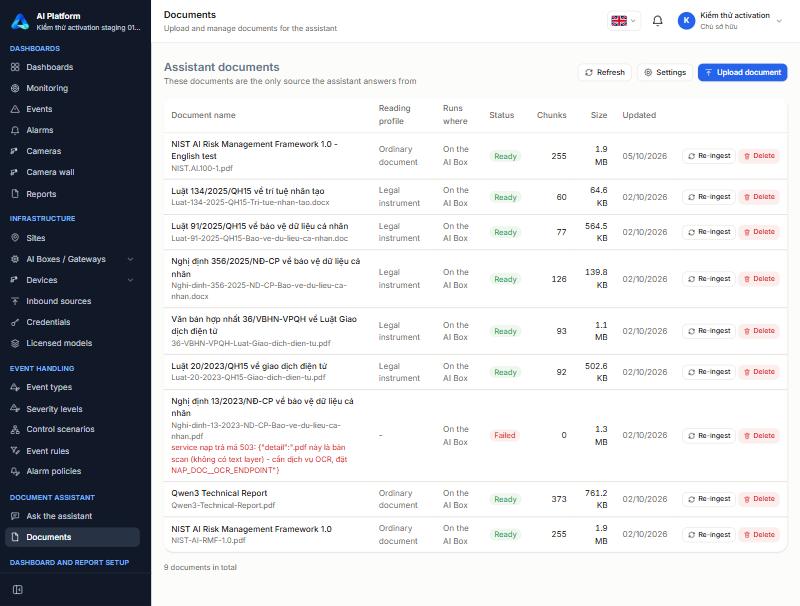Re-ingest the failed Nghị định 13/2023 document
Image resolution: width=800 pixels, height=606 pixels.
click(x=709, y=436)
